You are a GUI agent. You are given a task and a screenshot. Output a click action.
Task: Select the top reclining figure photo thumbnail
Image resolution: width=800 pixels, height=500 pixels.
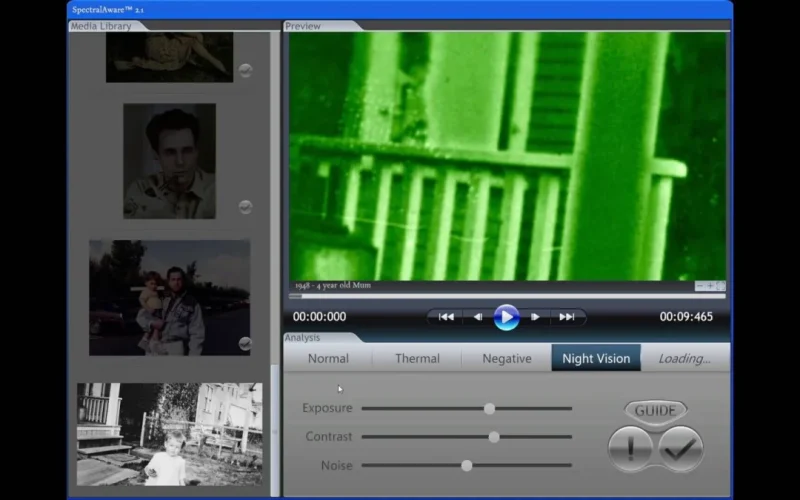[x=169, y=57]
